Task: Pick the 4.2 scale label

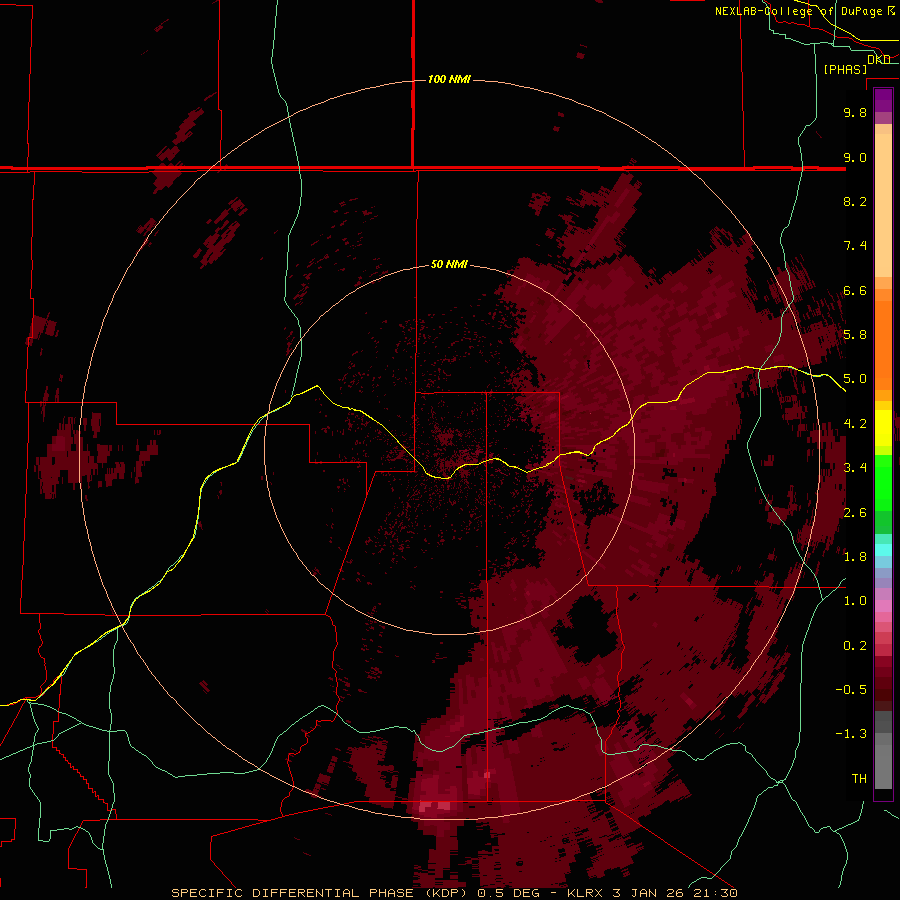Action: (x=855, y=424)
